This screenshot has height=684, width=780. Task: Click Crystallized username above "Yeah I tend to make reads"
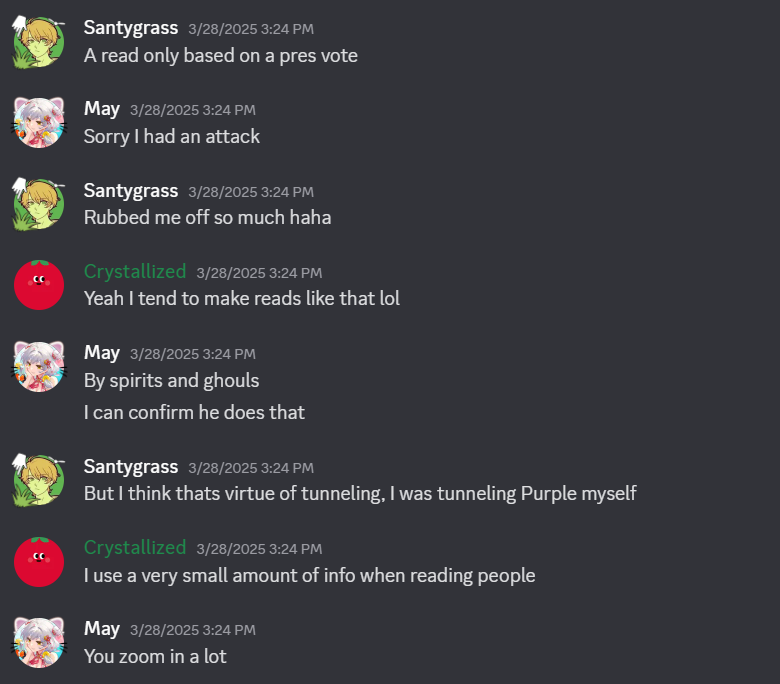pos(135,271)
